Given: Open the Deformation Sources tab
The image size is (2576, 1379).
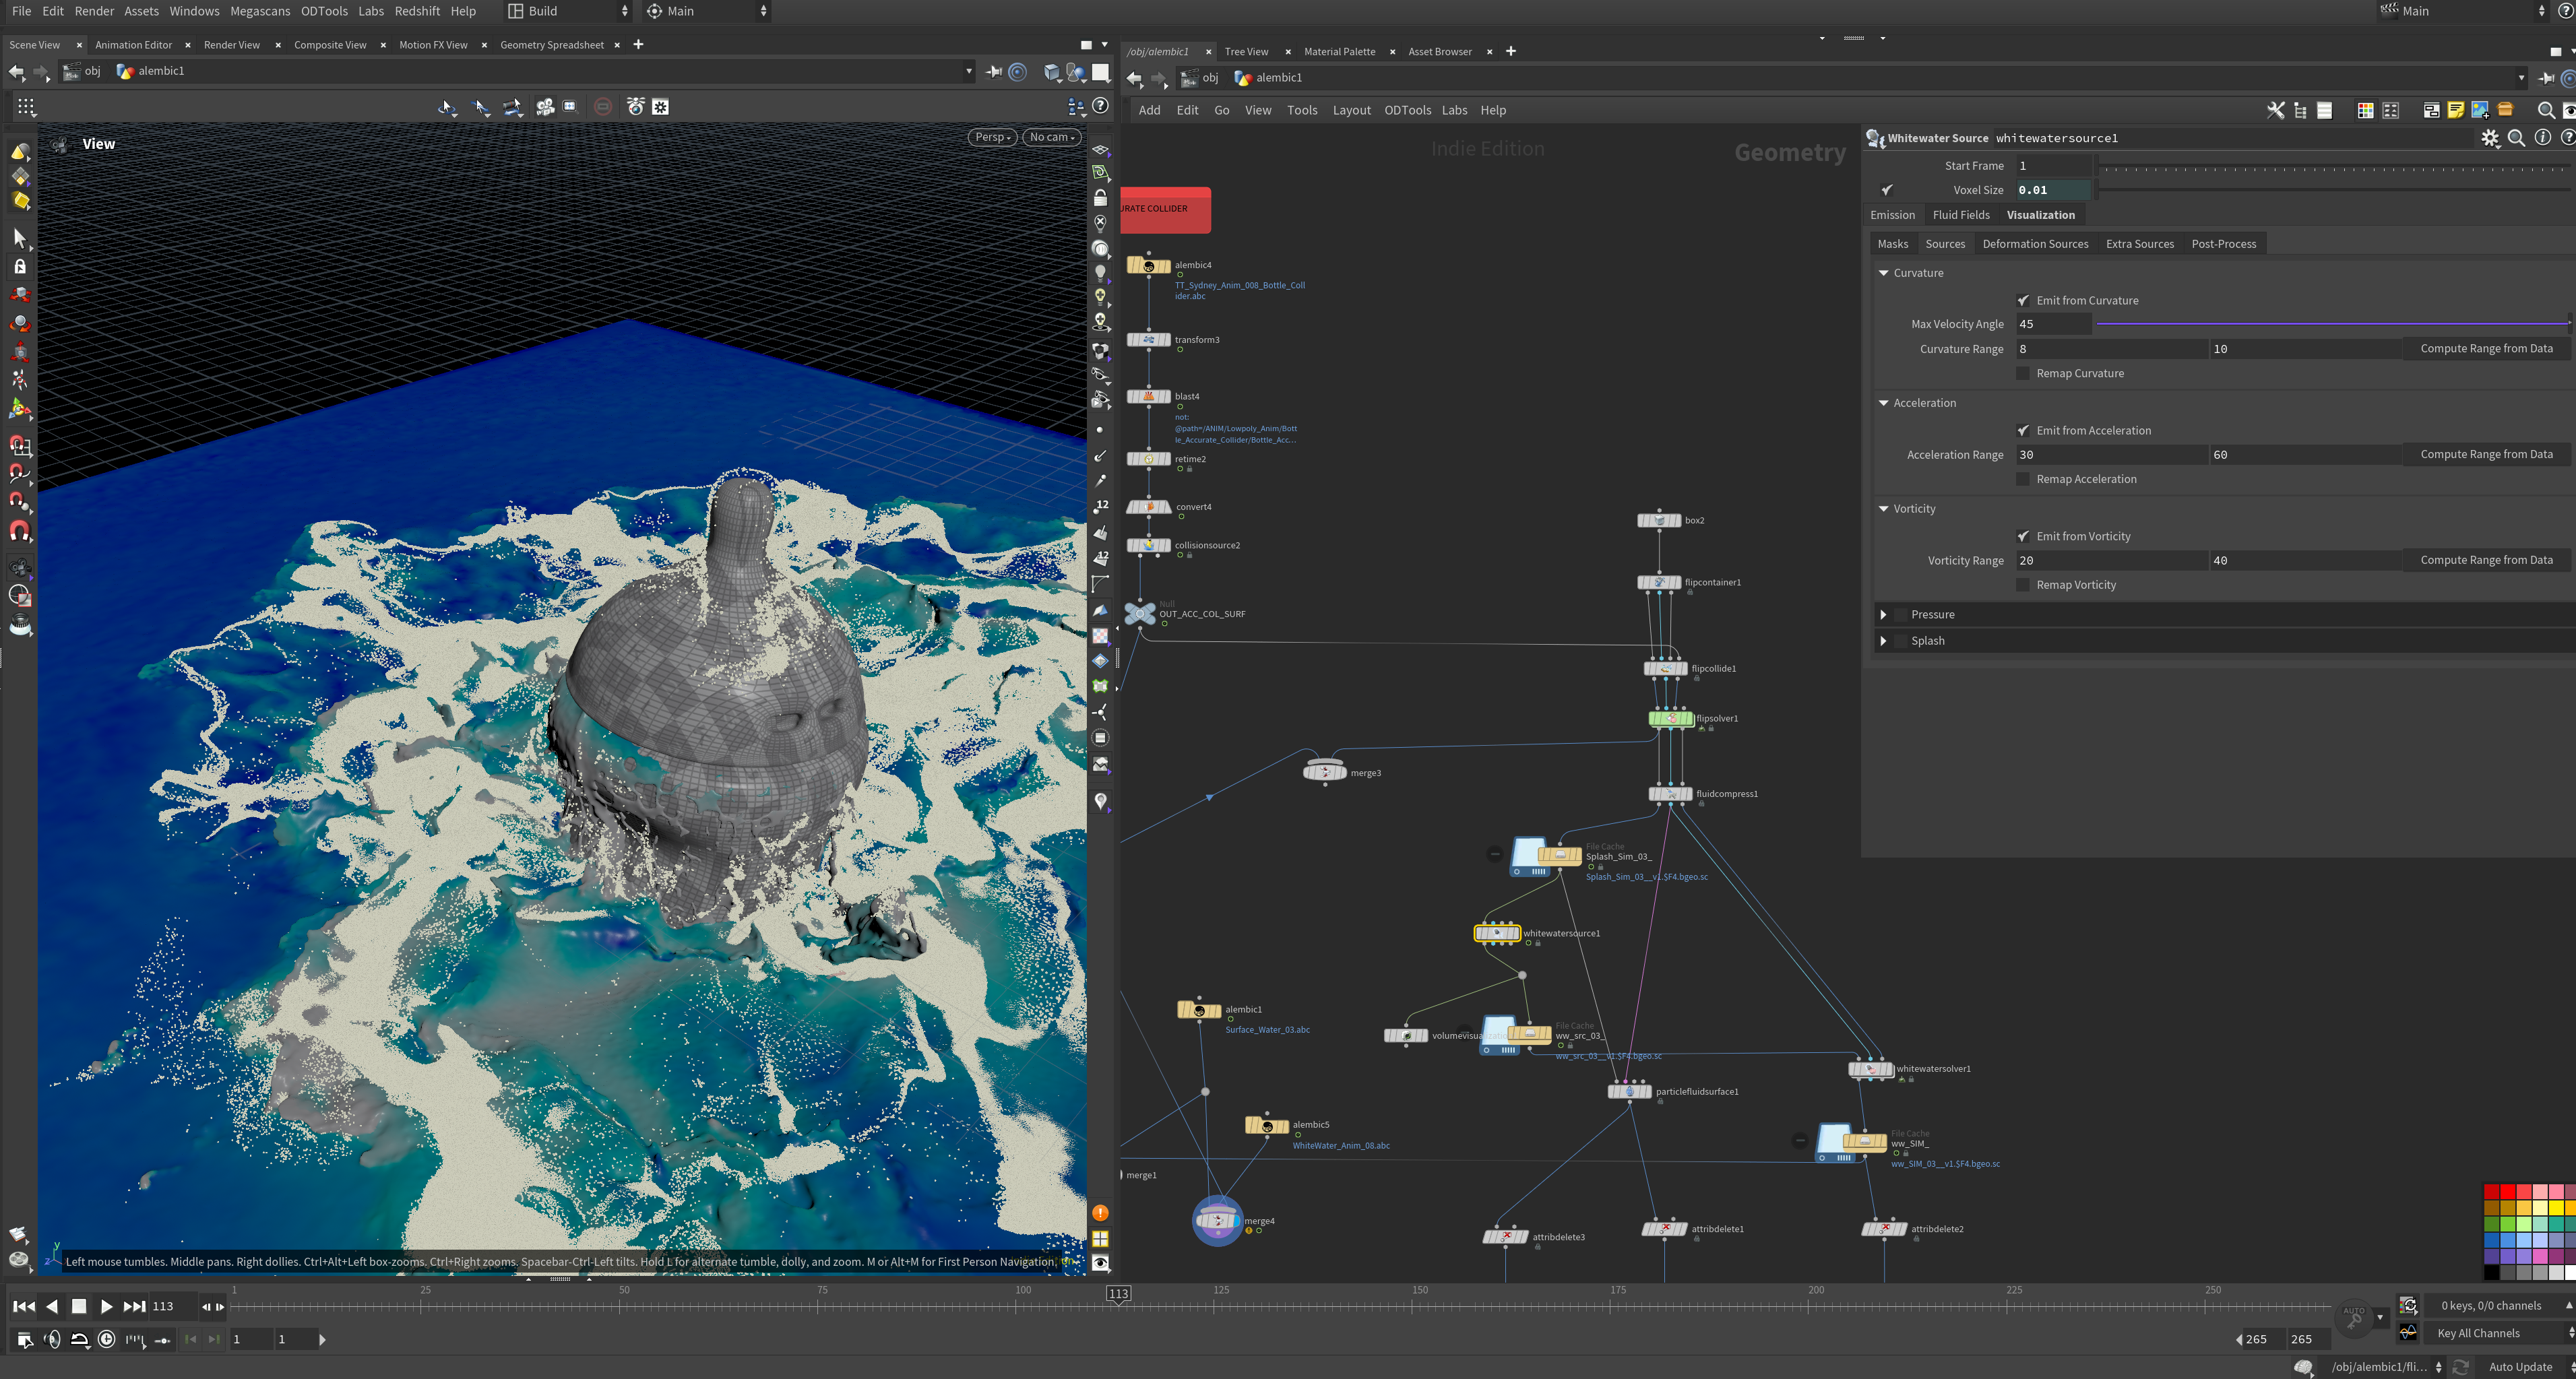Looking at the screenshot, I should (2035, 244).
